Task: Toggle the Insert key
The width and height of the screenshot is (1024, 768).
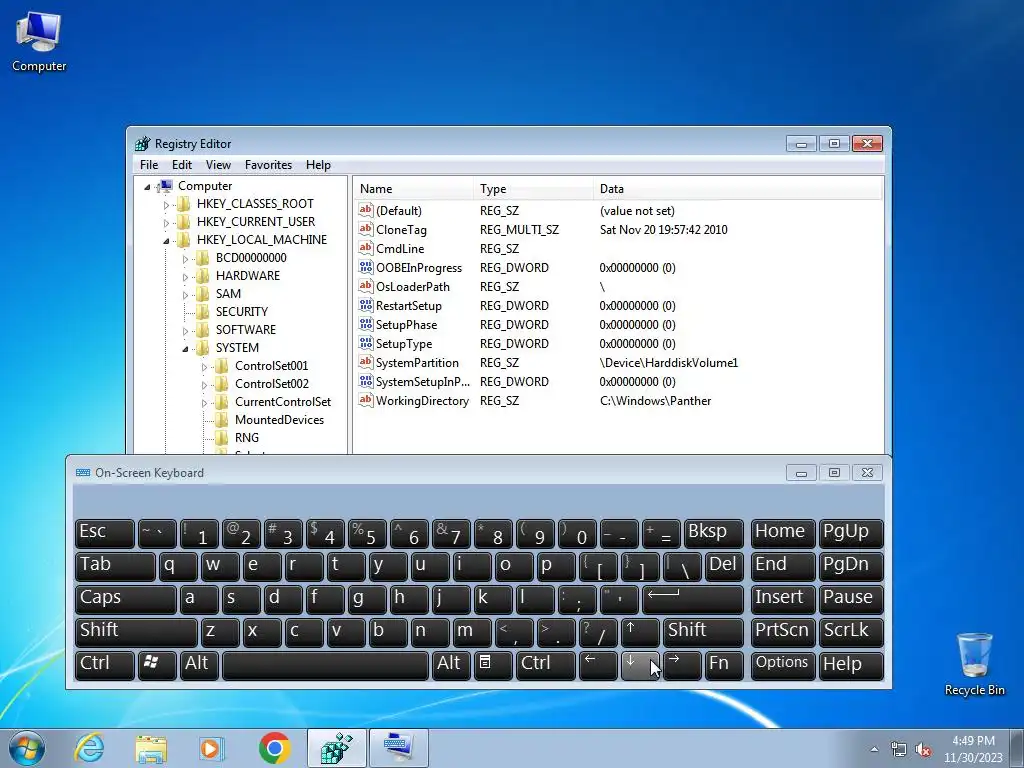Action: tap(782, 599)
